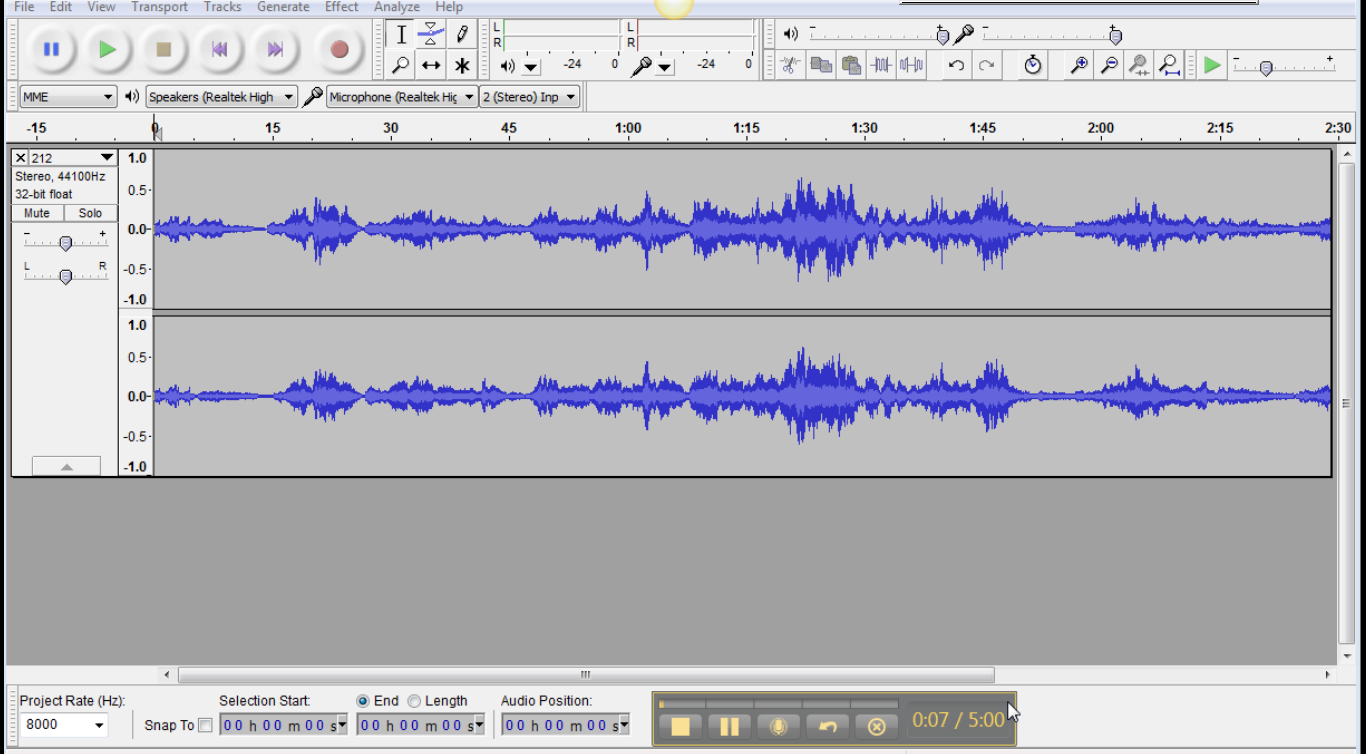Image resolution: width=1366 pixels, height=754 pixels.
Task: Open the 2 (Stereo) Inp channels dropdown
Action: [530, 97]
